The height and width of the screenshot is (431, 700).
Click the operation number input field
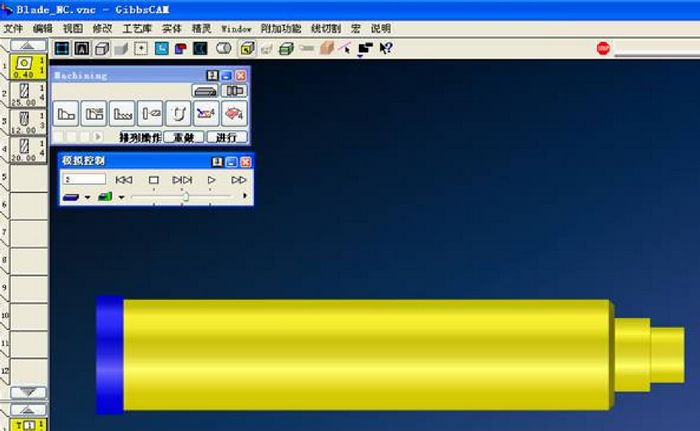coord(84,179)
